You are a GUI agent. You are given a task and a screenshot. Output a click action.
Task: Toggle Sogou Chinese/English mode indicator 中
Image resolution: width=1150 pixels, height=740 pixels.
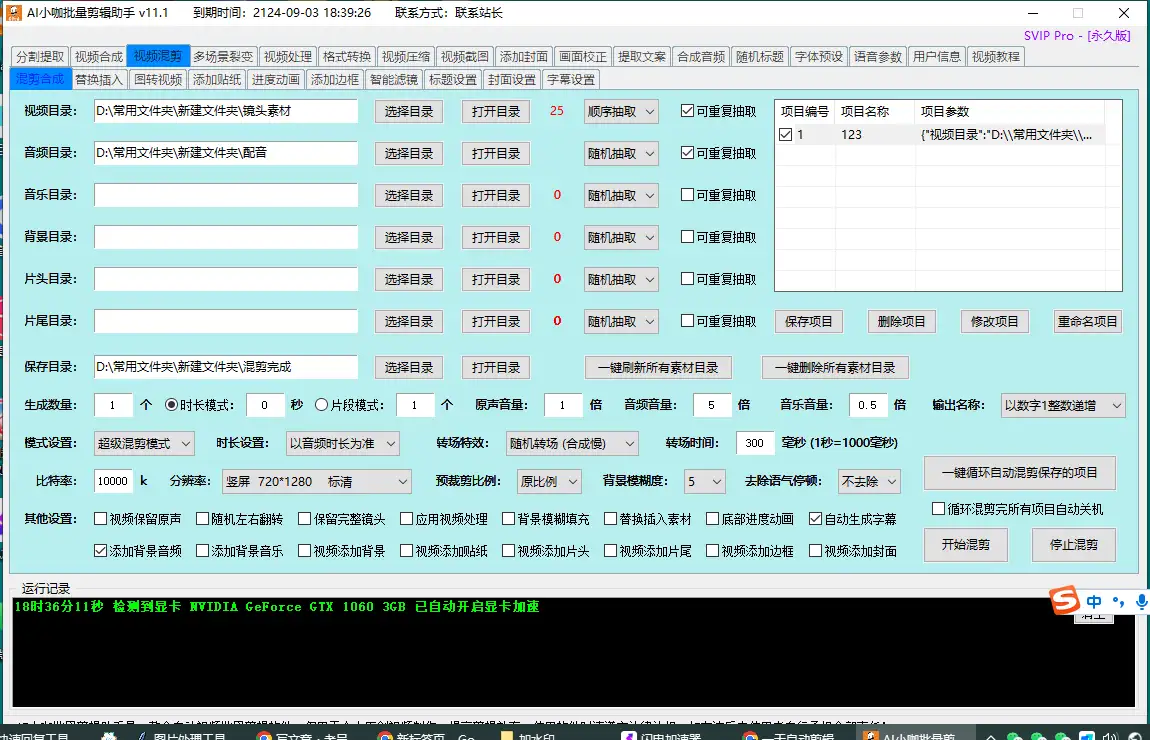pyautogui.click(x=1094, y=602)
